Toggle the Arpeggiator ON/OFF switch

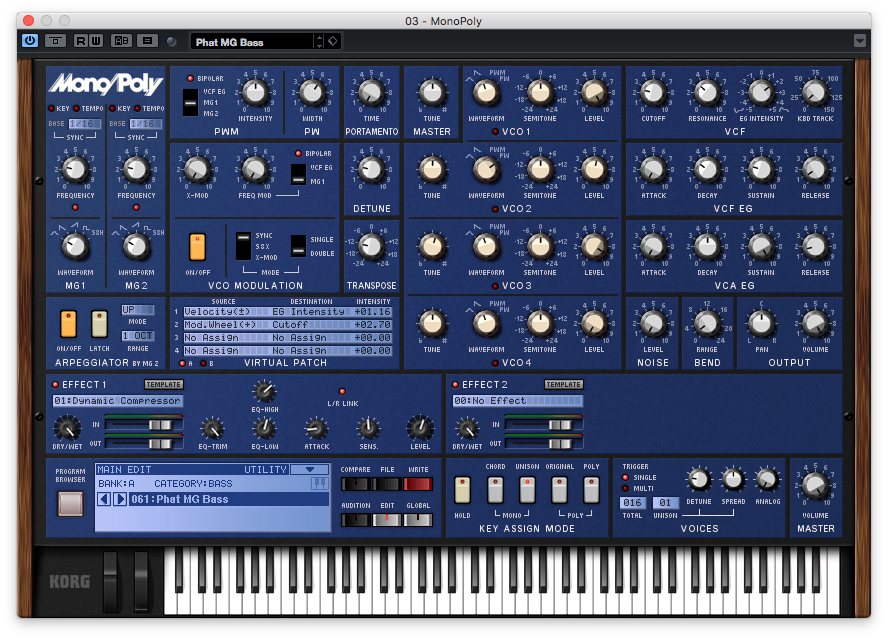click(x=68, y=324)
